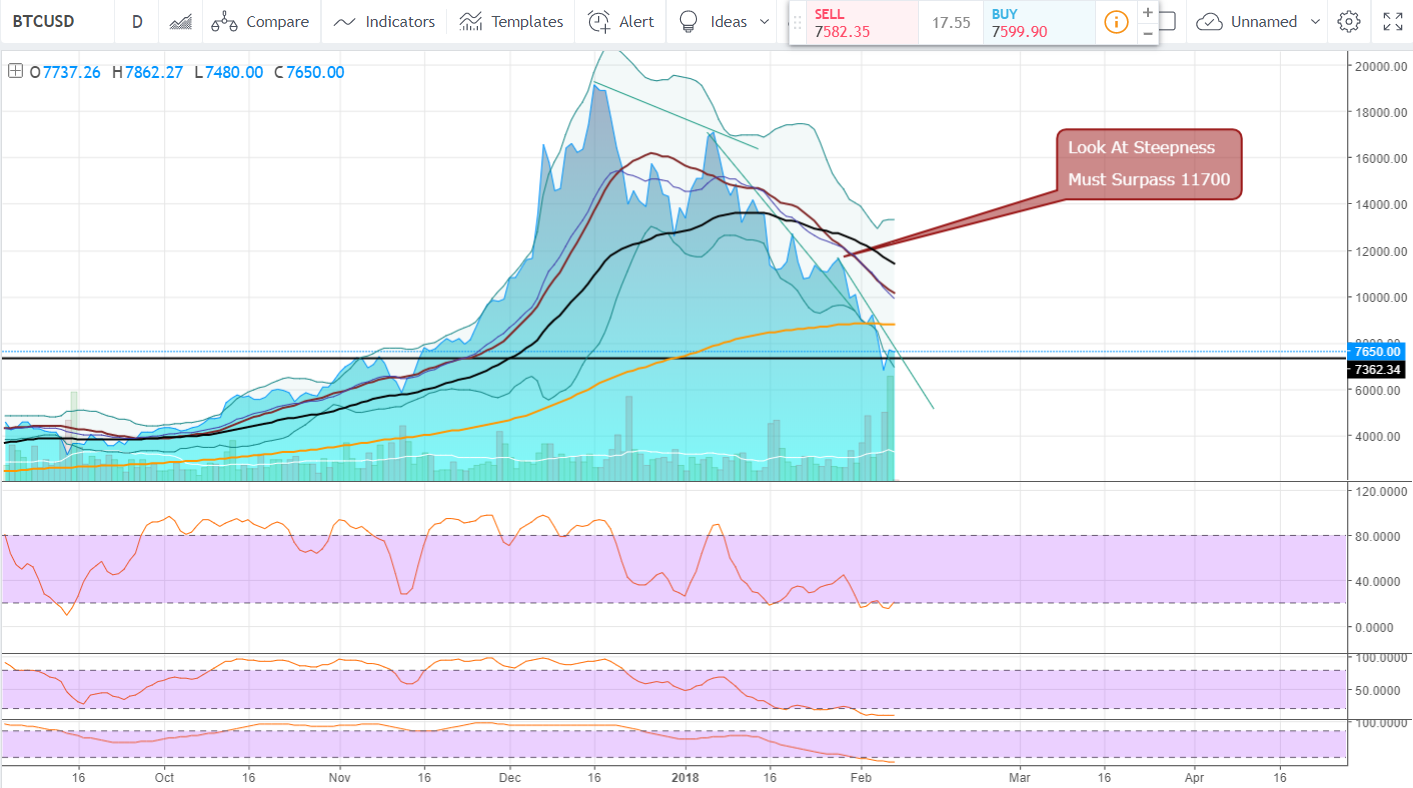Screen dimensions: 1413x788
Task: Click the SELL 7582.35 button
Action: click(x=862, y=22)
